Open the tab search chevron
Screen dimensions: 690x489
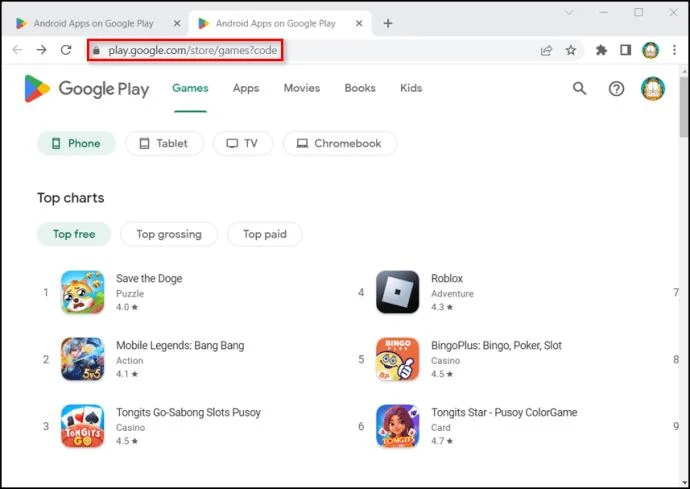569,13
